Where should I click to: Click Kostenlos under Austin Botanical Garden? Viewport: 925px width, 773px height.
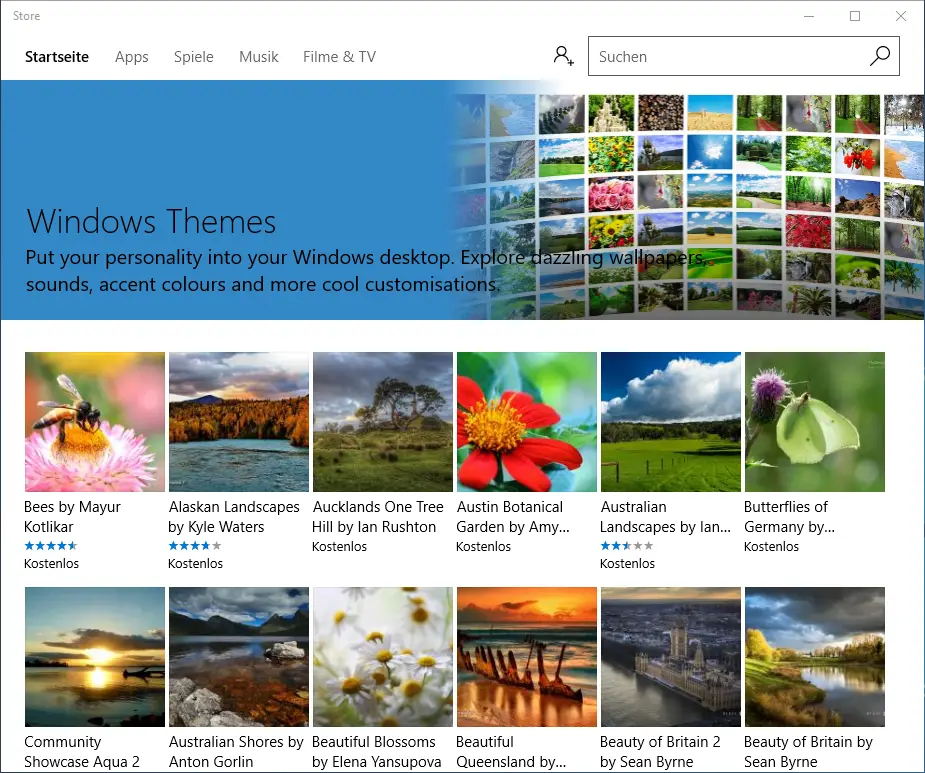tap(483, 546)
